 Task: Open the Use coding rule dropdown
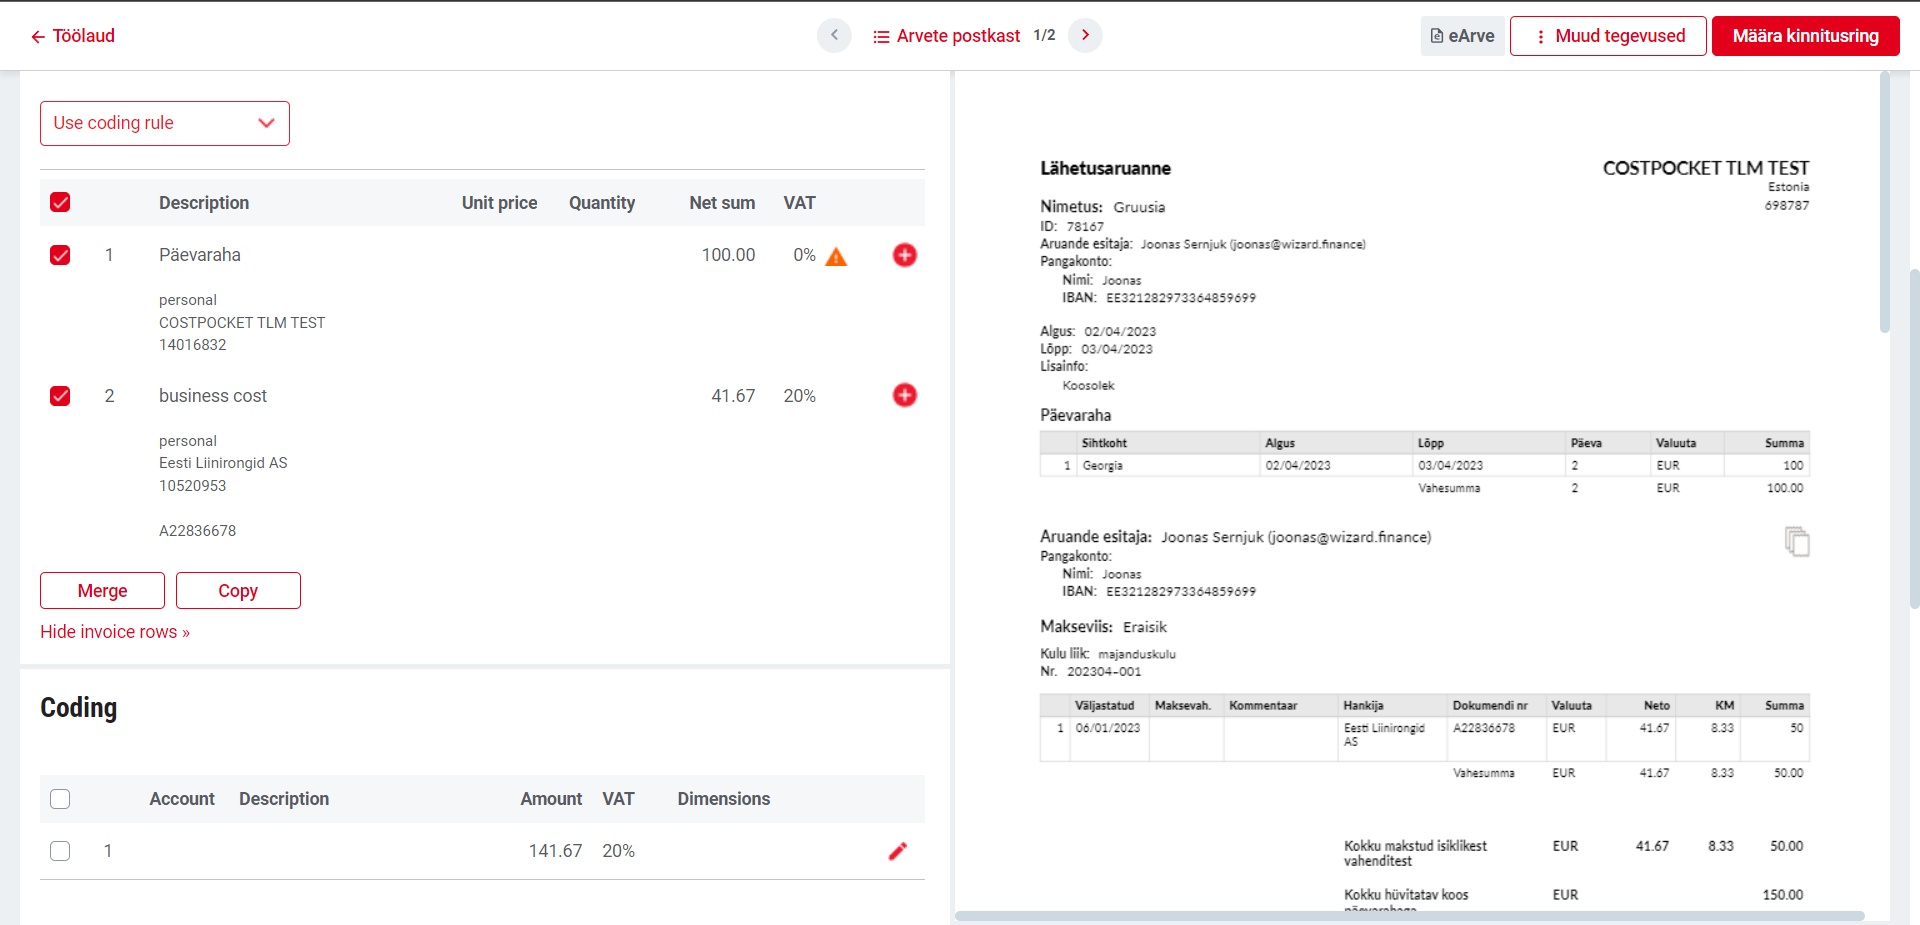tap(165, 123)
